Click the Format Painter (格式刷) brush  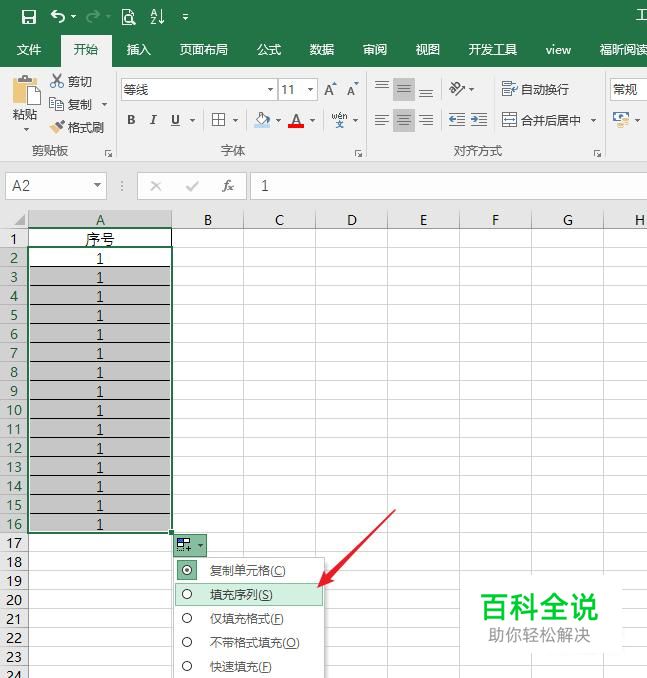pyautogui.click(x=57, y=127)
